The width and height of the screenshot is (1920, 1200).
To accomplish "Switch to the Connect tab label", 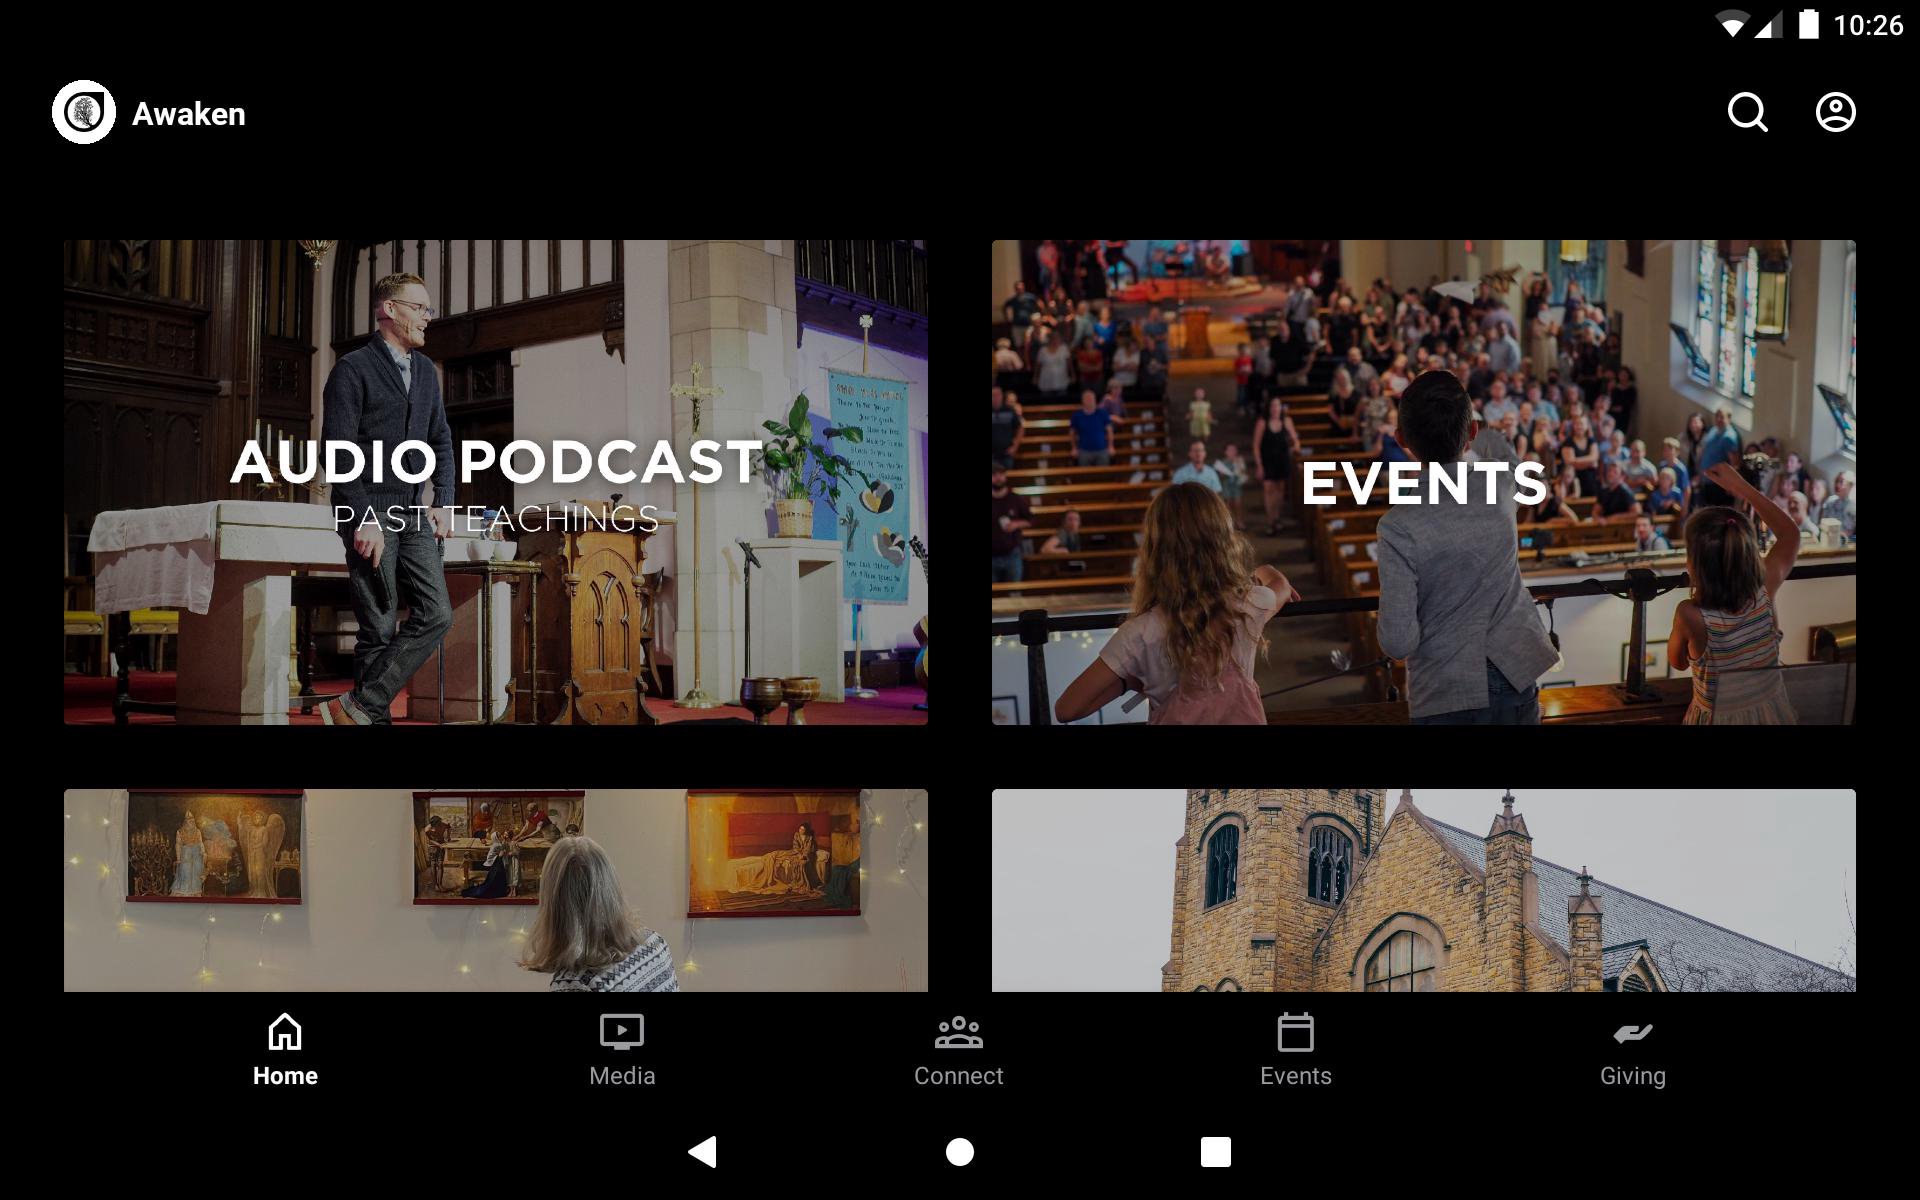I will pyautogui.click(x=958, y=1076).
